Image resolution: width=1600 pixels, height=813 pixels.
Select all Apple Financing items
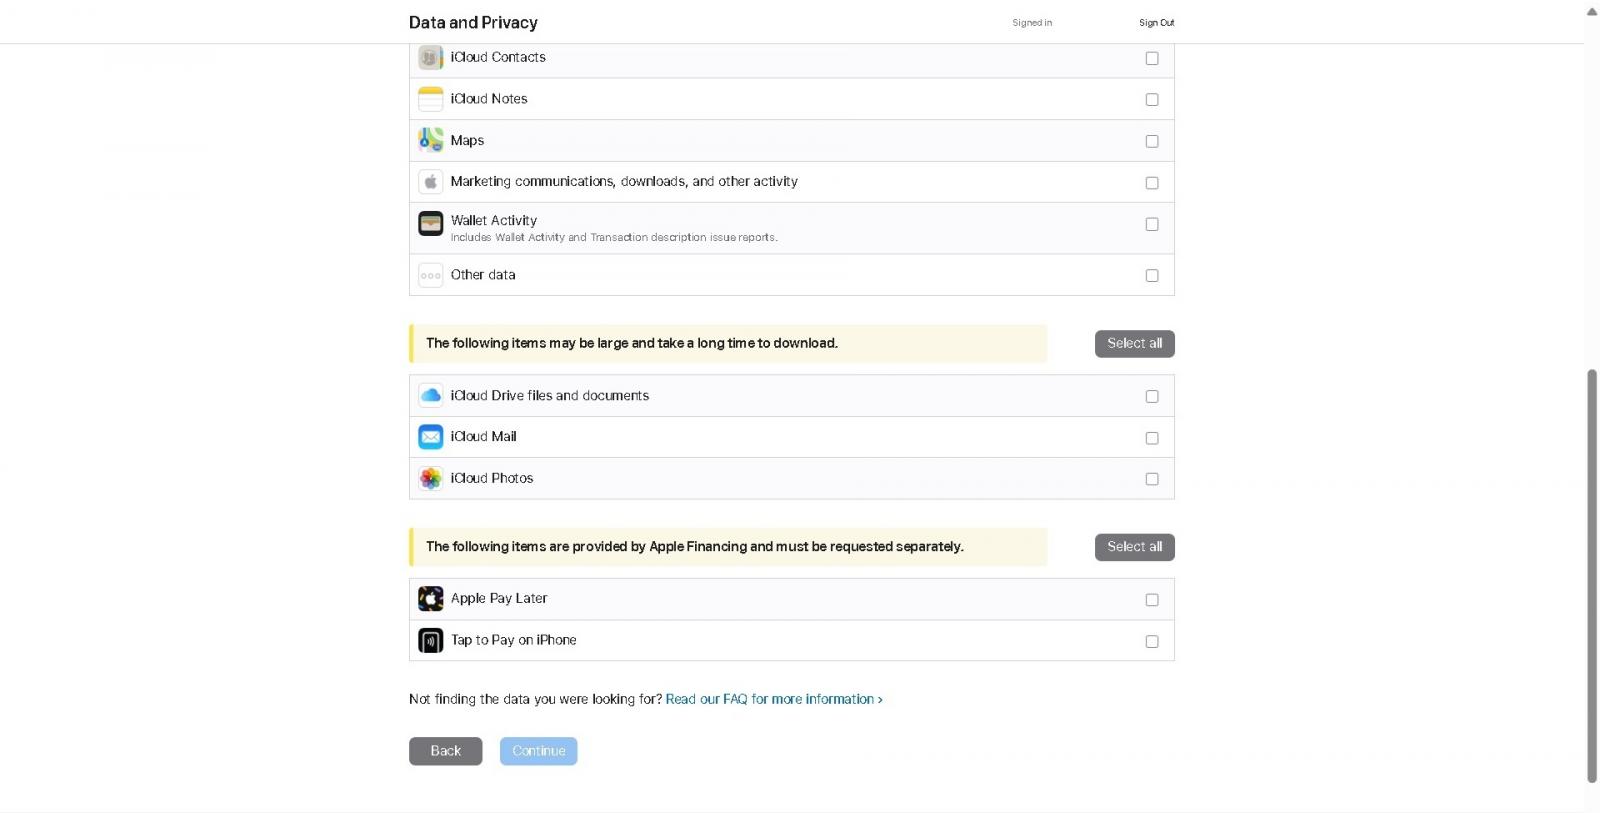[1134, 547]
